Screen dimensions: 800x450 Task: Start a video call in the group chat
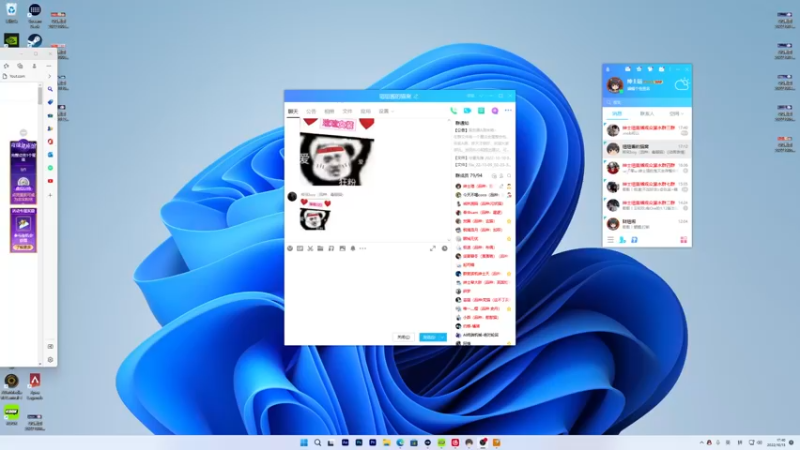click(467, 111)
